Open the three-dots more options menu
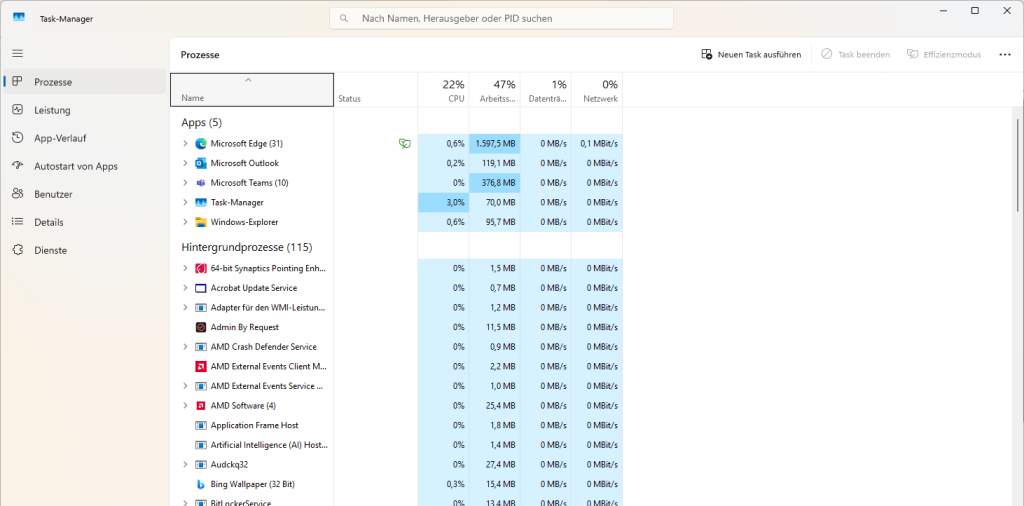Viewport: 1024px width, 506px height. [1005, 55]
